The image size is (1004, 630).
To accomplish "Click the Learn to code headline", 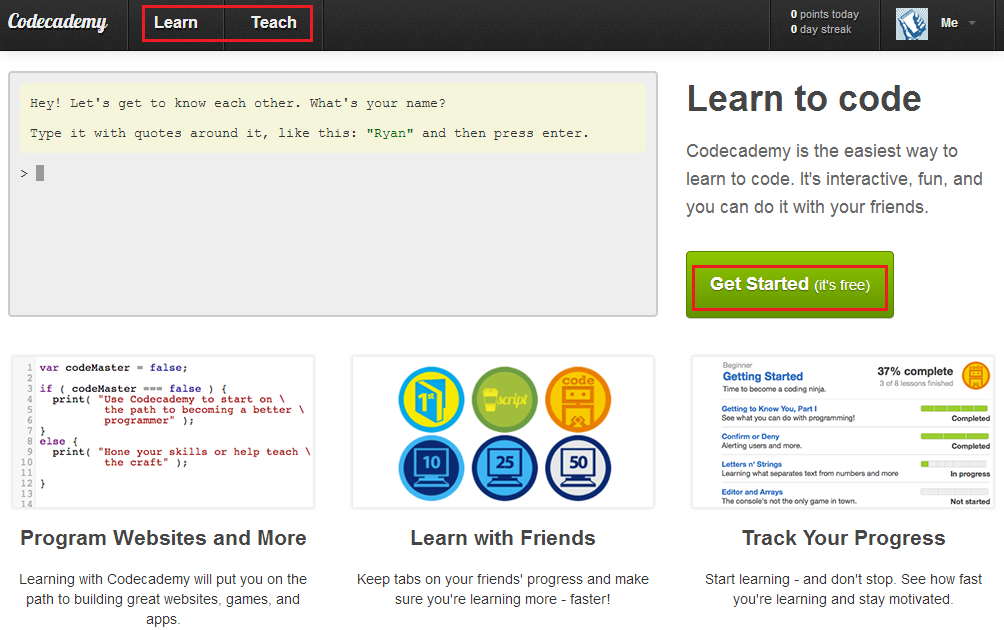I will (804, 99).
